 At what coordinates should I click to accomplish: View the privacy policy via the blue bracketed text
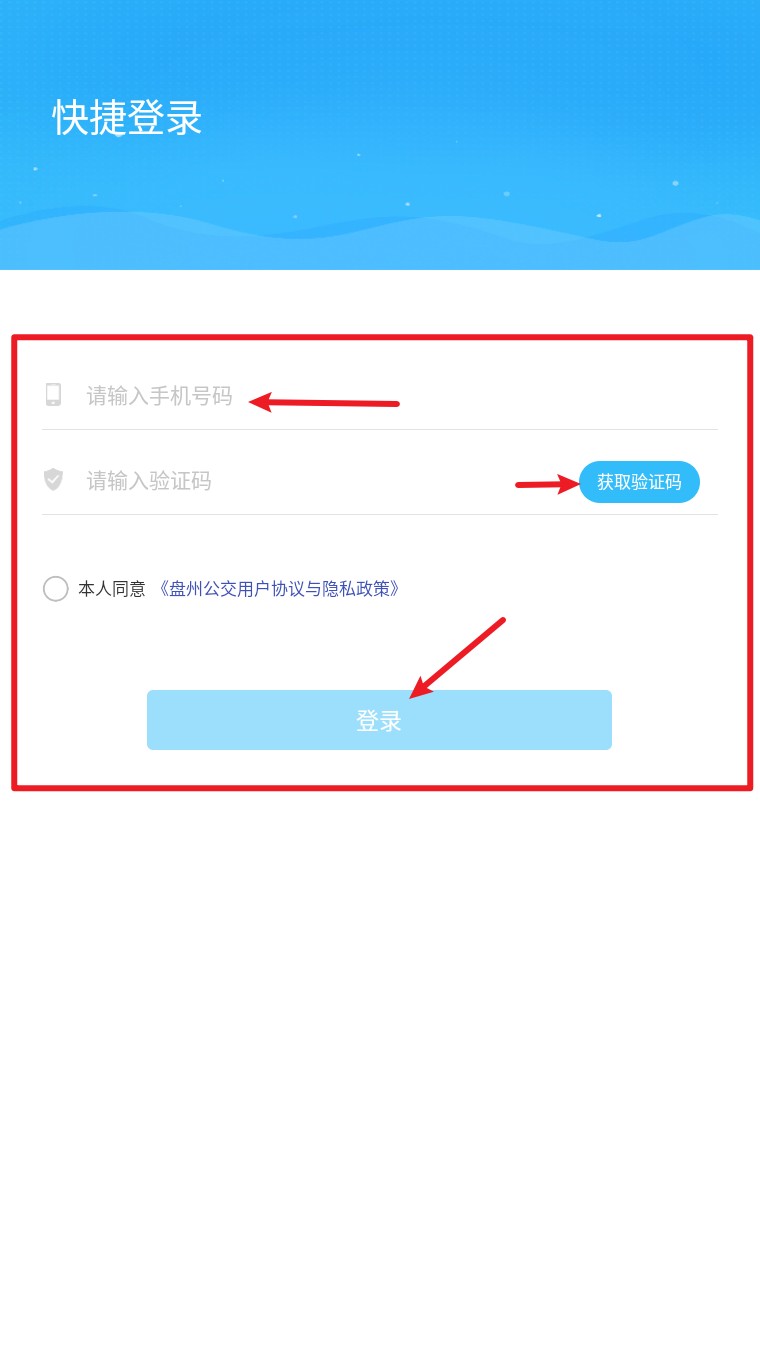279,589
